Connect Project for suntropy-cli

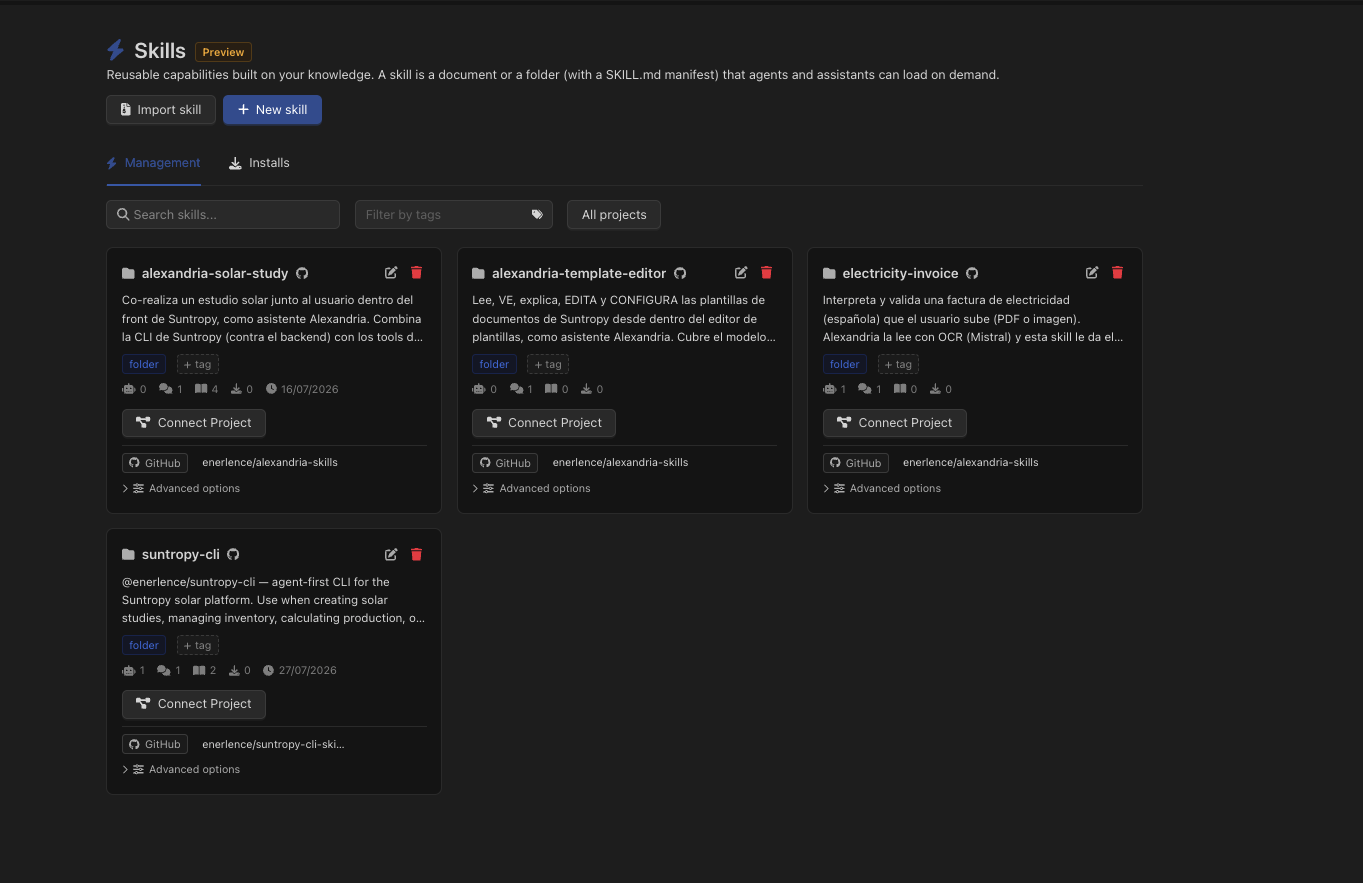194,704
